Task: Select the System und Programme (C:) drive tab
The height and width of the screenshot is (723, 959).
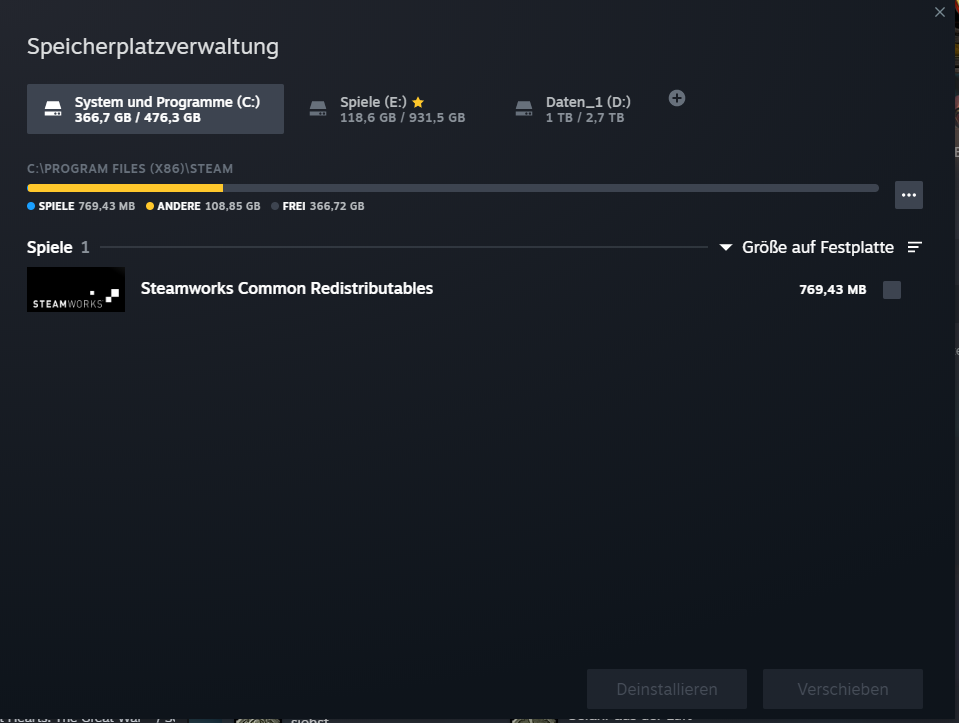Action: (155, 109)
